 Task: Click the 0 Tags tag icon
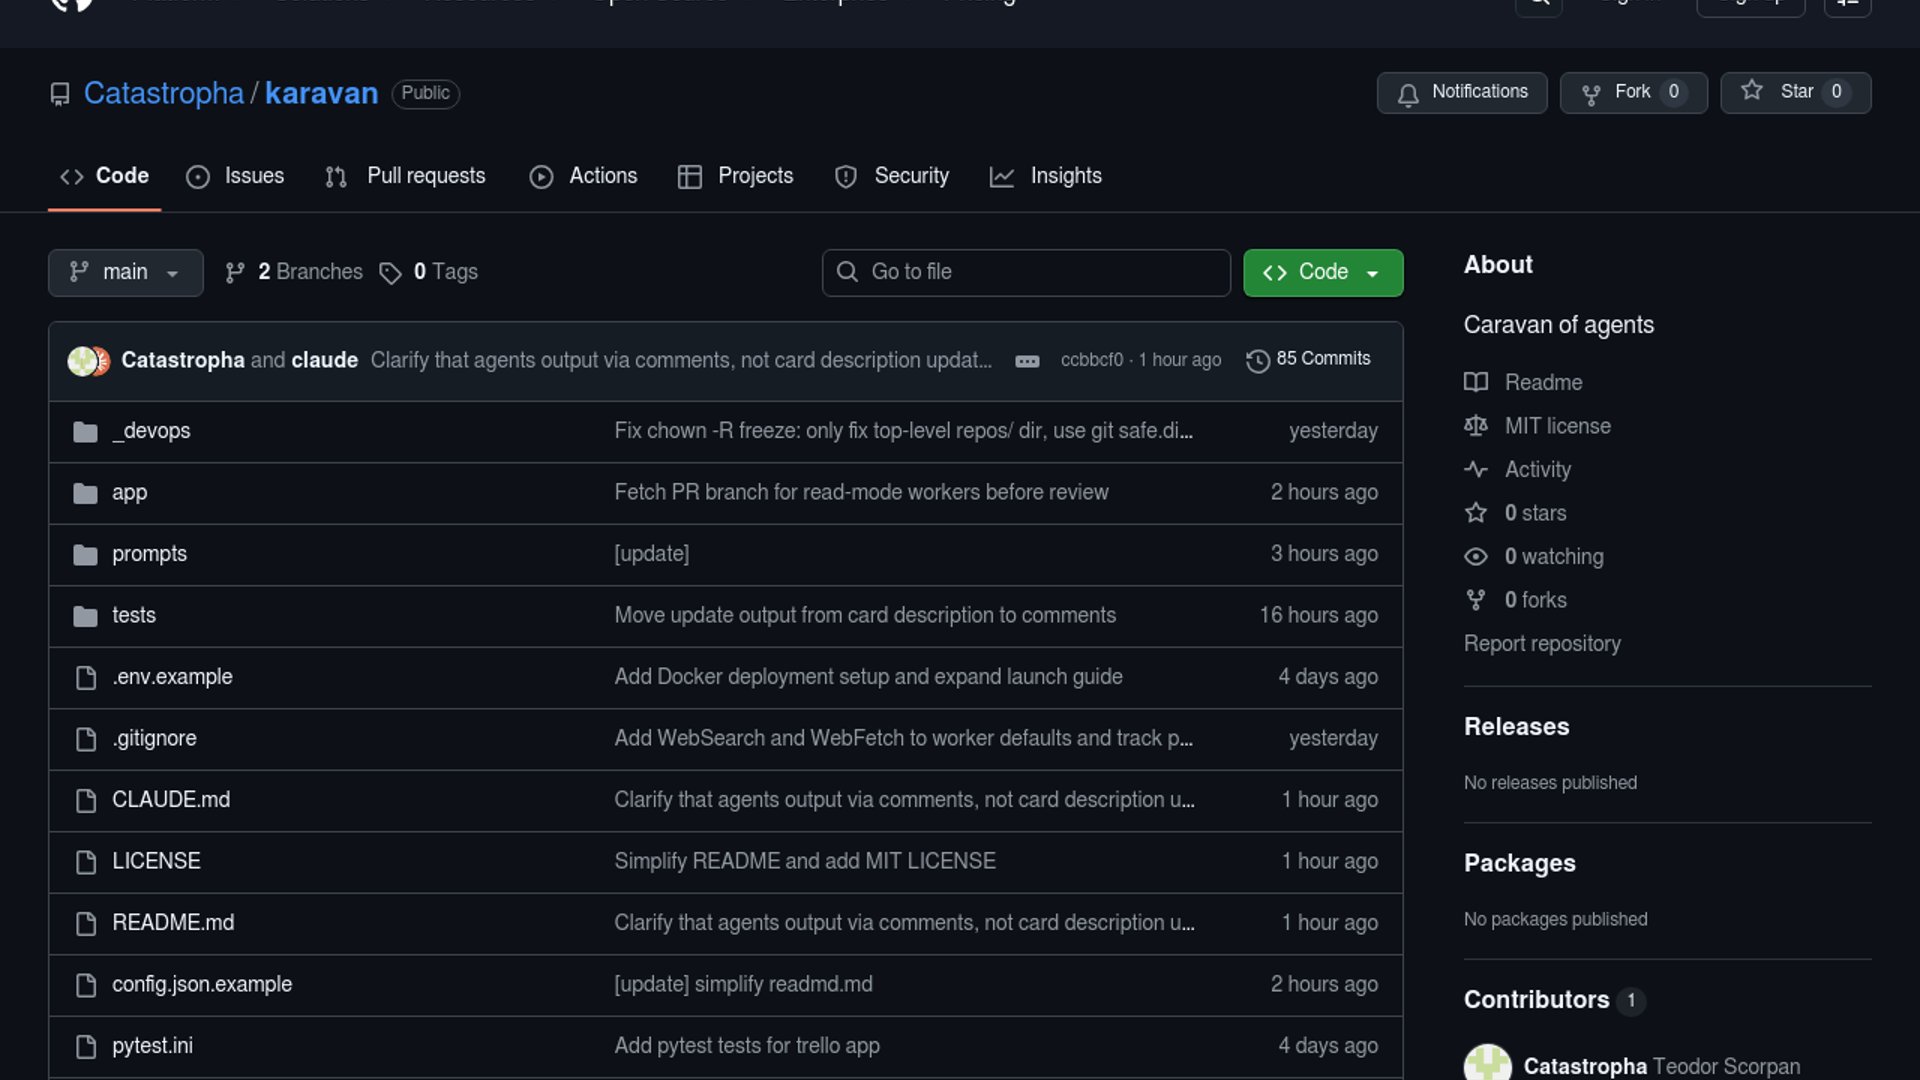[x=390, y=273]
